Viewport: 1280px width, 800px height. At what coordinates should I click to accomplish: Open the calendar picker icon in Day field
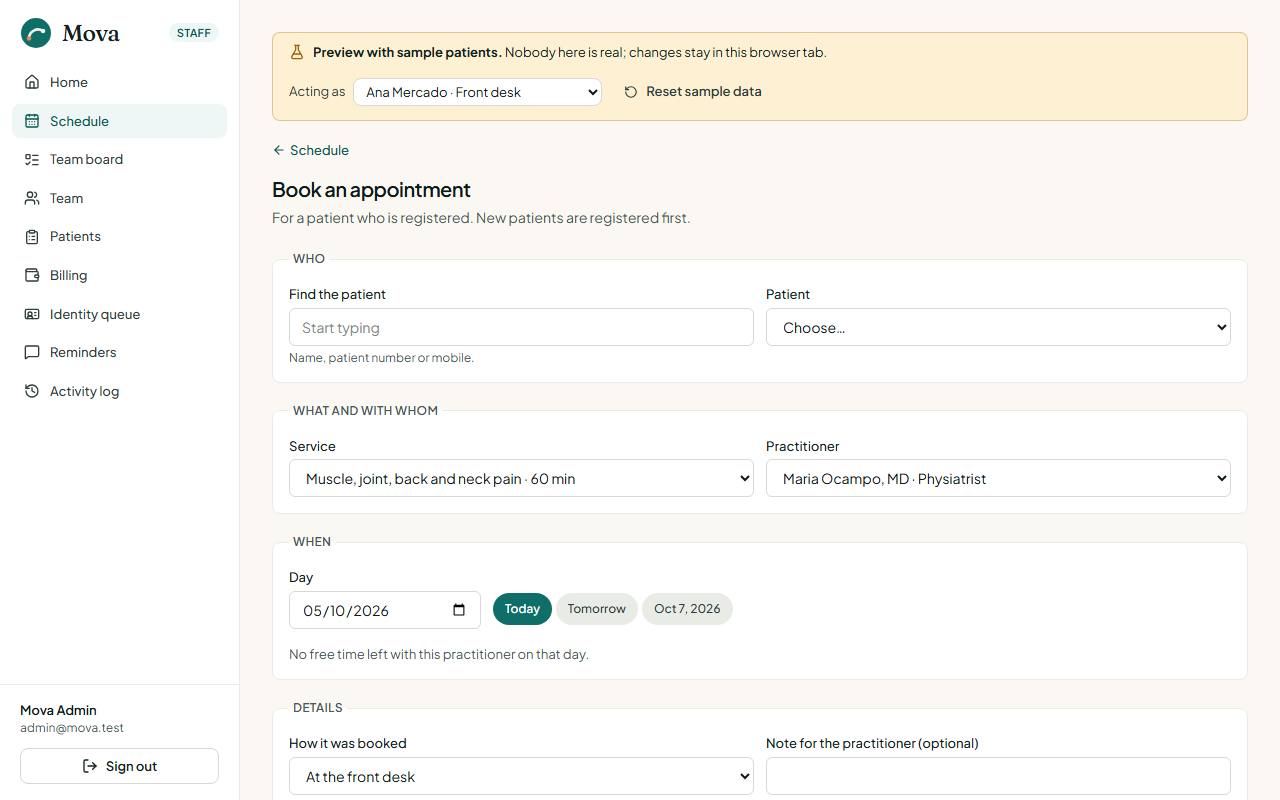[x=459, y=610]
